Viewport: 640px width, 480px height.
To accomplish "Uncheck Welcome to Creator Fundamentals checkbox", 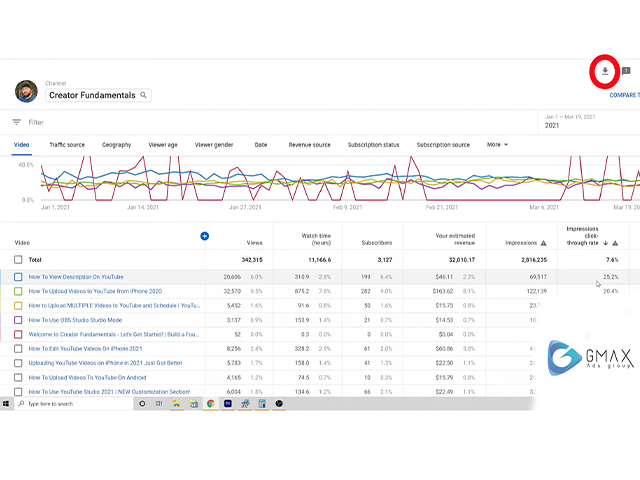I will (x=18, y=334).
